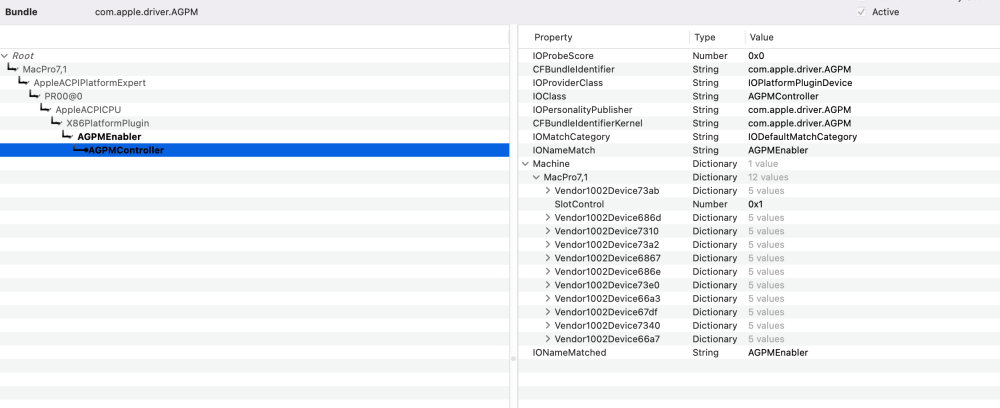Collapse the MacPro7,1 dictionary property

click(x=536, y=177)
